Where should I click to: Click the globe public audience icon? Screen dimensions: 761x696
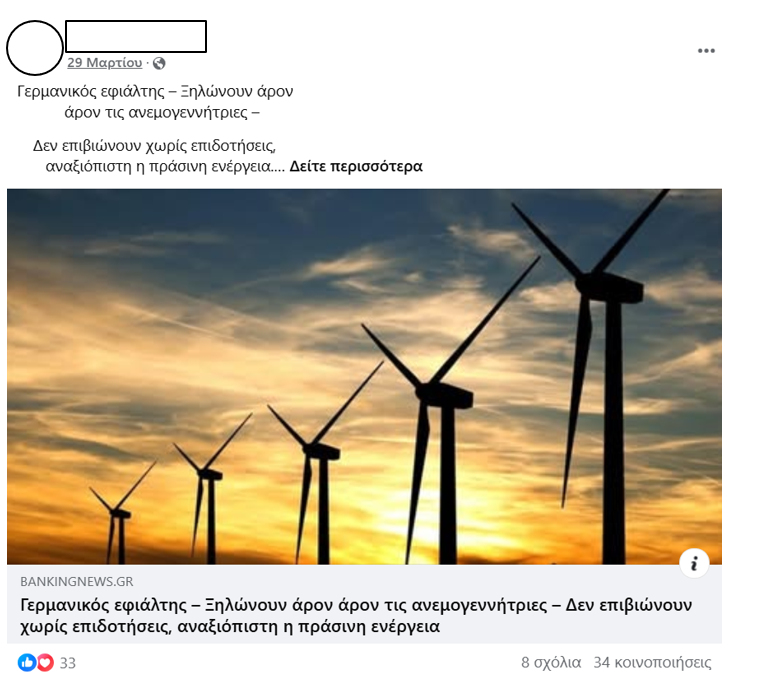(x=159, y=63)
